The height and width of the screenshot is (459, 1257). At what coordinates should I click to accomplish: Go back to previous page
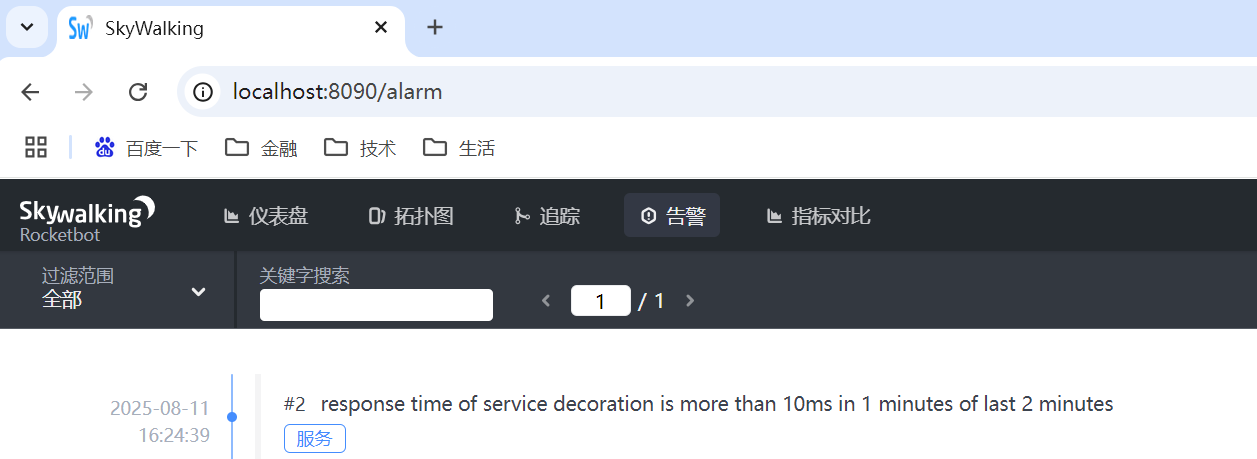coord(30,92)
